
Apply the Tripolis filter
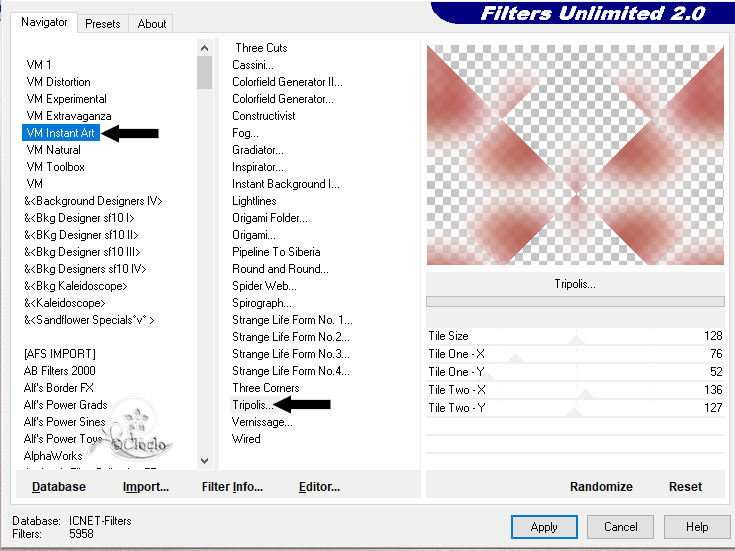pos(544,527)
